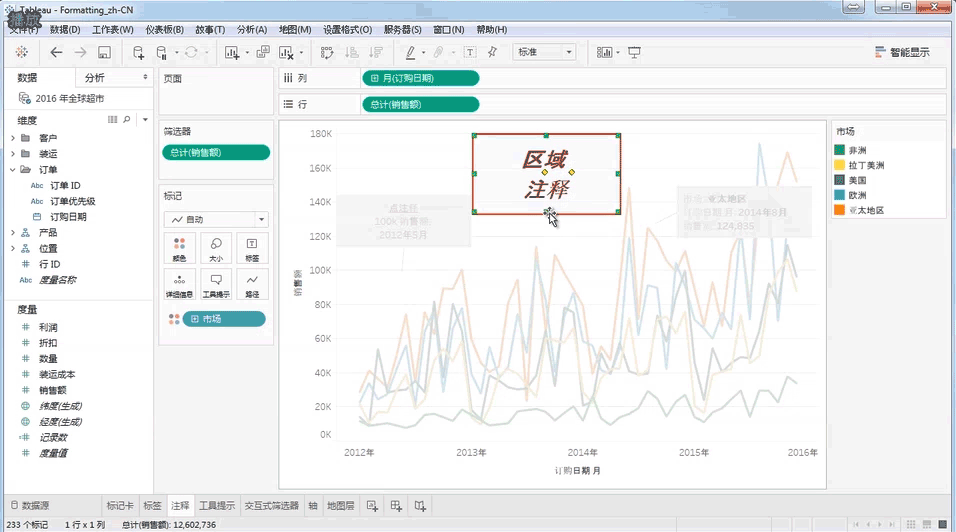
Task: Click the search icon in the dimensions pane
Action: (x=126, y=119)
